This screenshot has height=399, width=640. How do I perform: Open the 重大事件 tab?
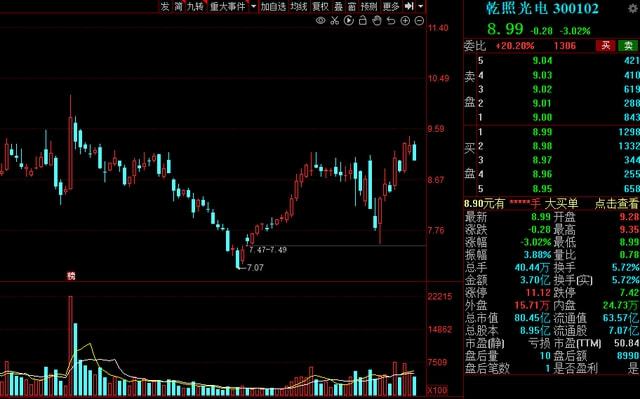pos(227,7)
